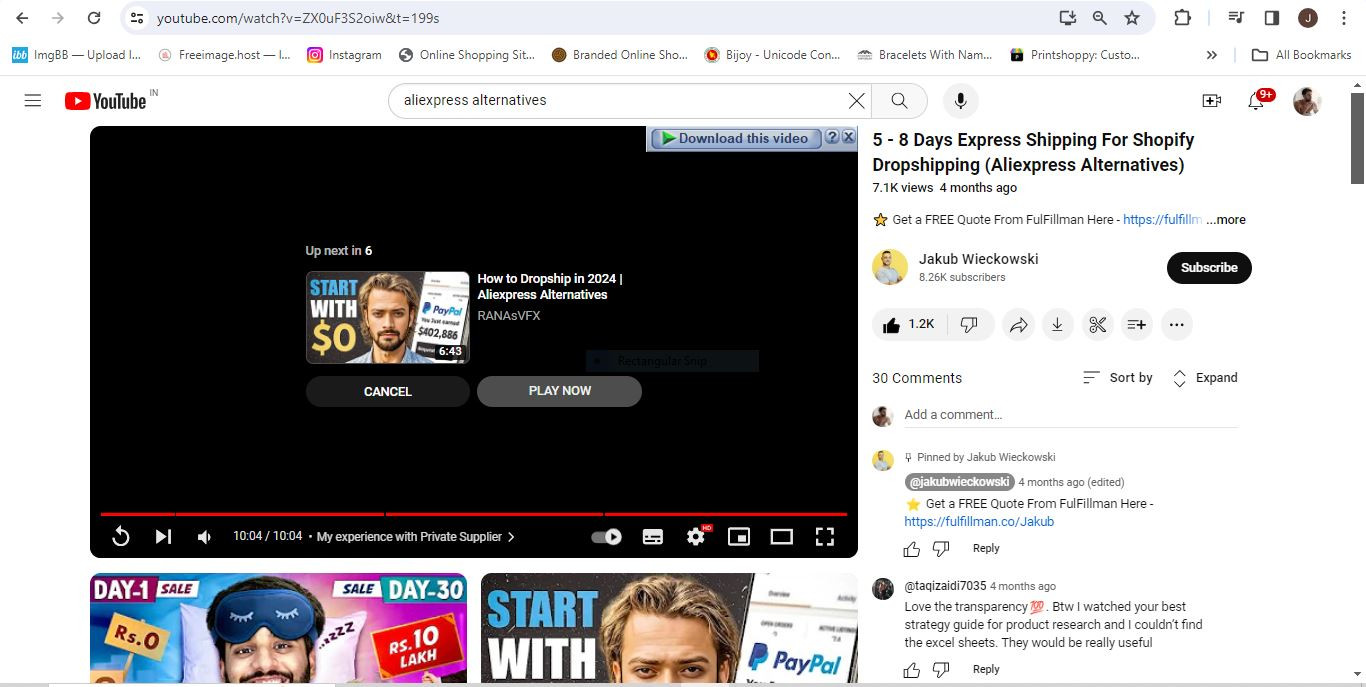1366x687 pixels.
Task: Click the address bar URL
Action: pos(298,18)
